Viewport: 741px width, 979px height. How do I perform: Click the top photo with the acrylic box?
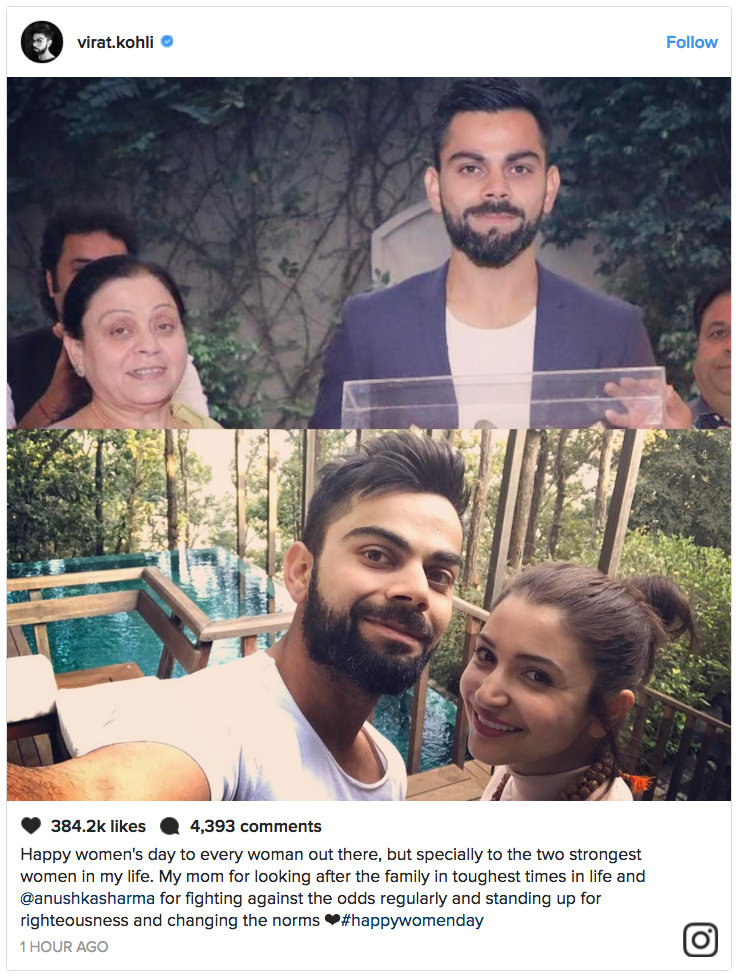[x=369, y=253]
